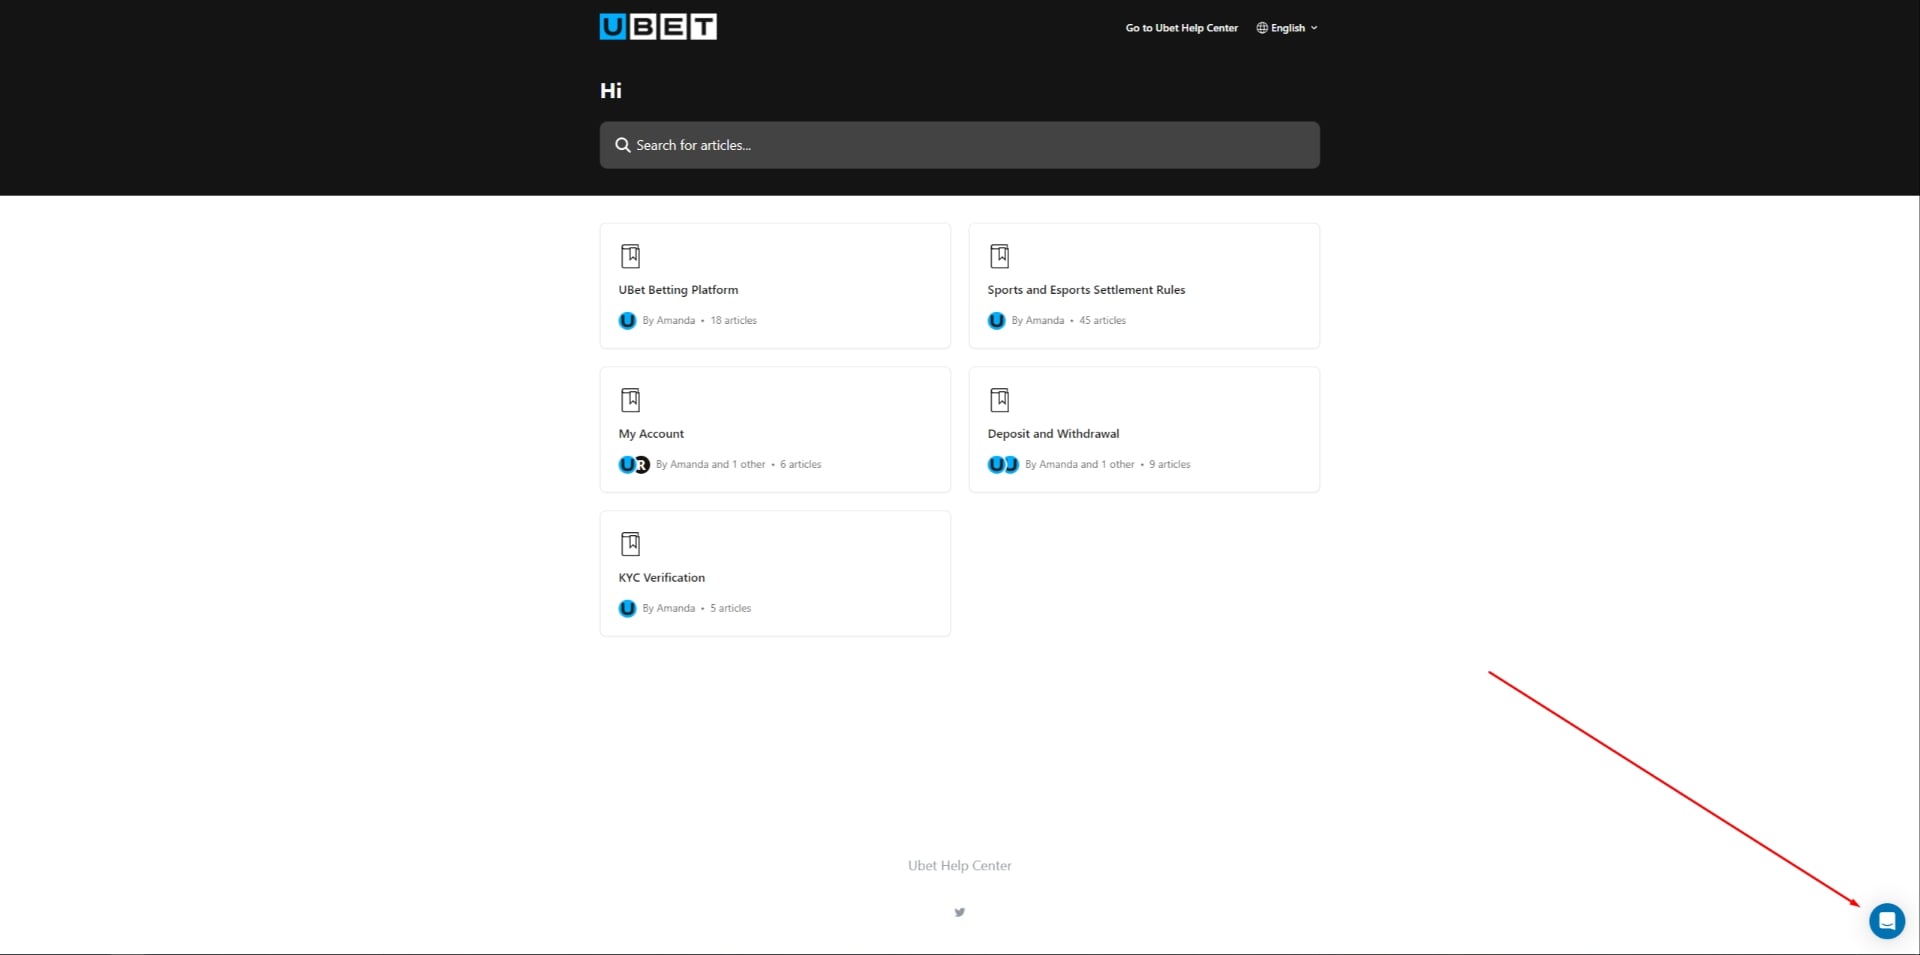Click Amanda's avatar under Sports and Esports

pos(996,321)
